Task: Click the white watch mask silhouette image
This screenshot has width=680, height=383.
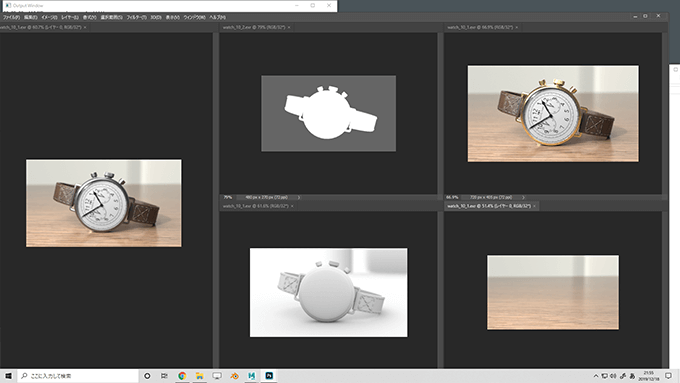Action: pos(328,114)
